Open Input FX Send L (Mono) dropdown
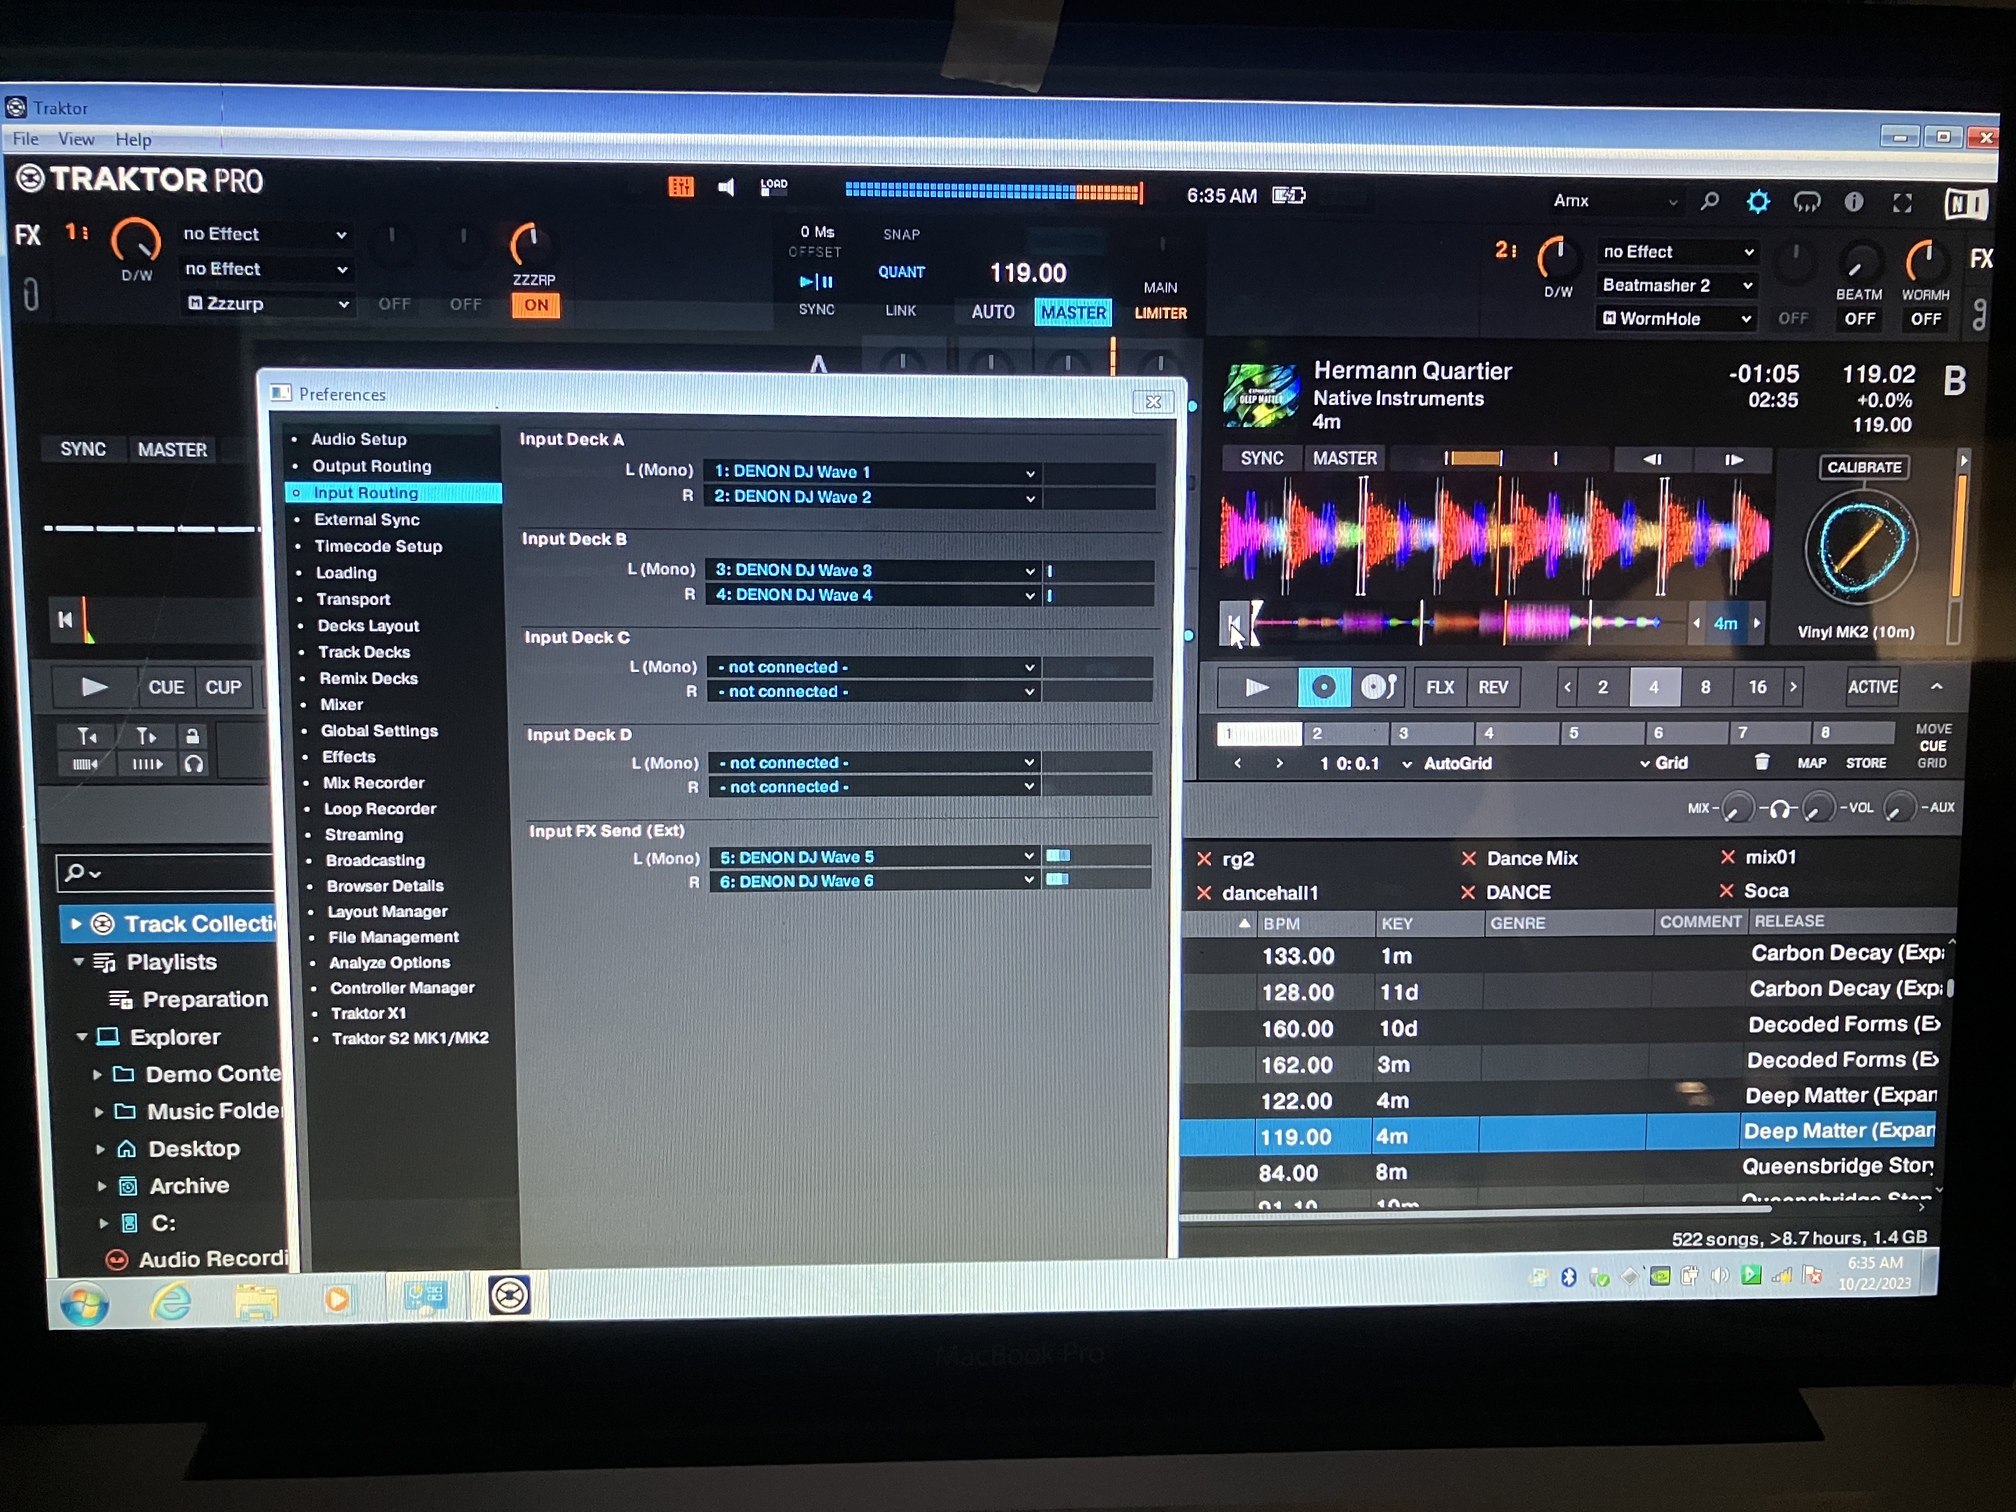The height and width of the screenshot is (1512, 2016). [x=874, y=858]
